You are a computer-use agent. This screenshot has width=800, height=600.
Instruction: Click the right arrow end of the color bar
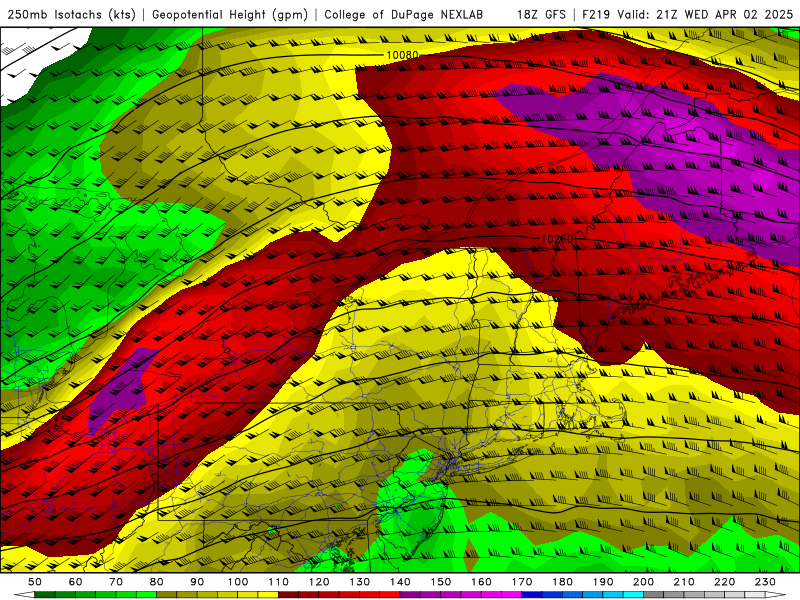point(776,595)
